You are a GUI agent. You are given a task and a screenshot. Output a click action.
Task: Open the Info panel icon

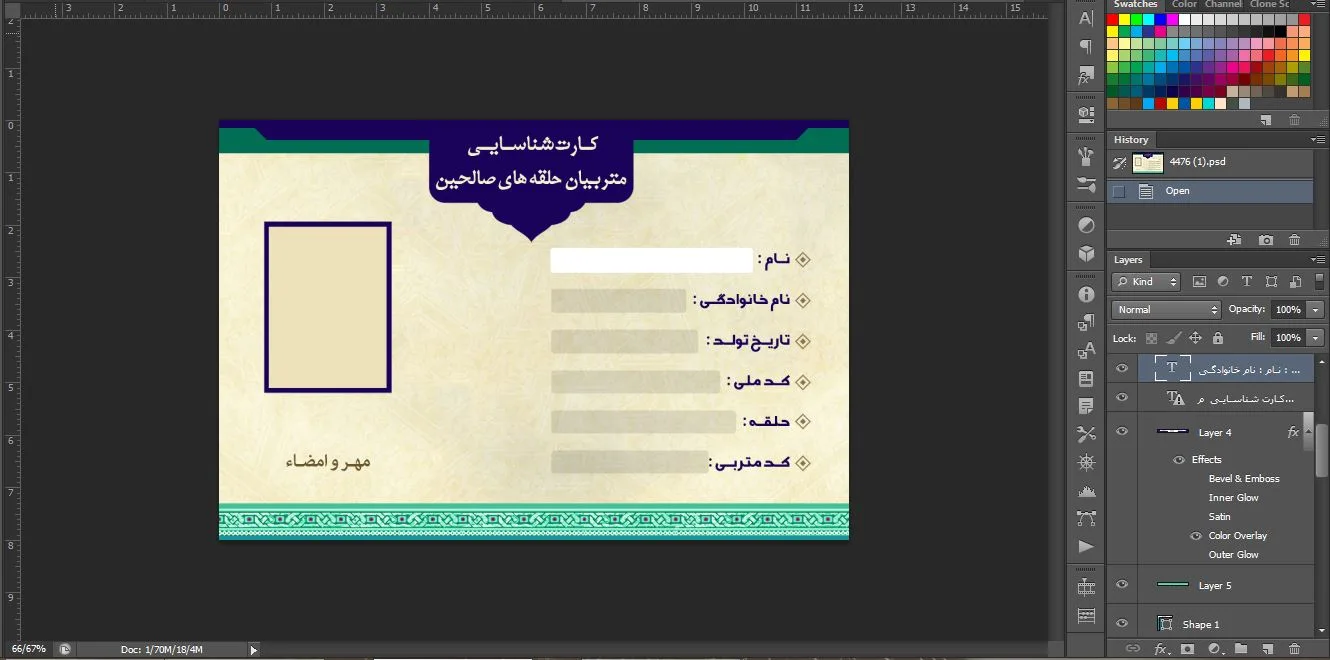click(x=1086, y=294)
